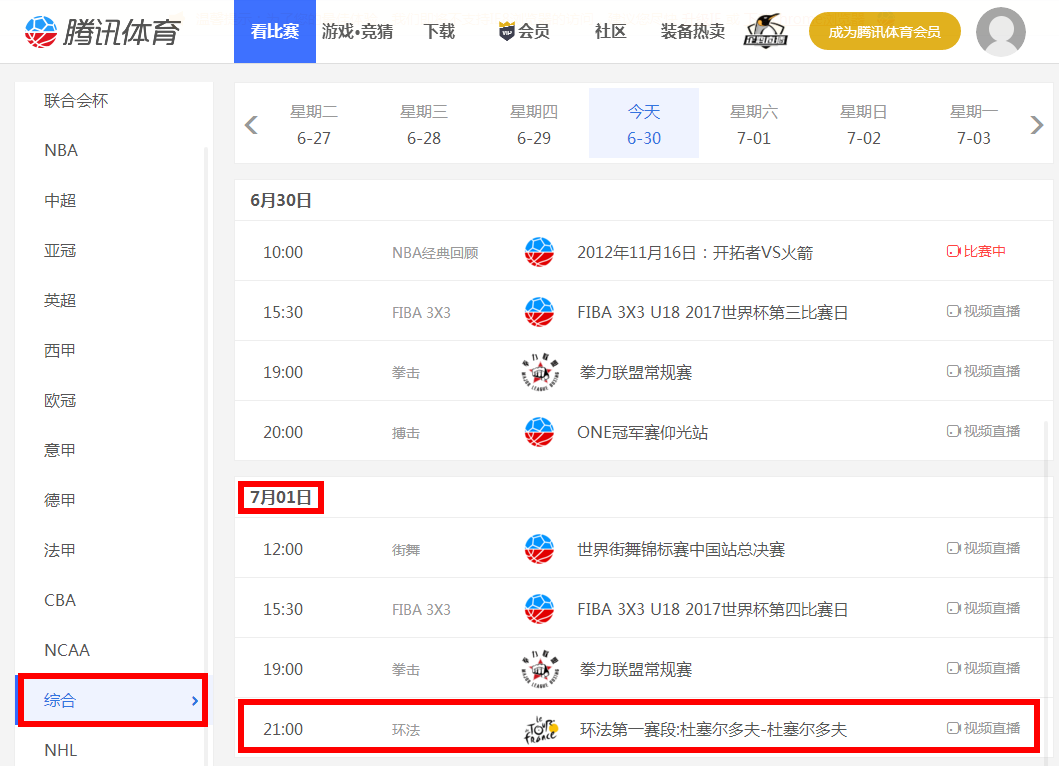Go to previous week with left arrow
Screen dimensions: 1059x766
tap(251, 125)
